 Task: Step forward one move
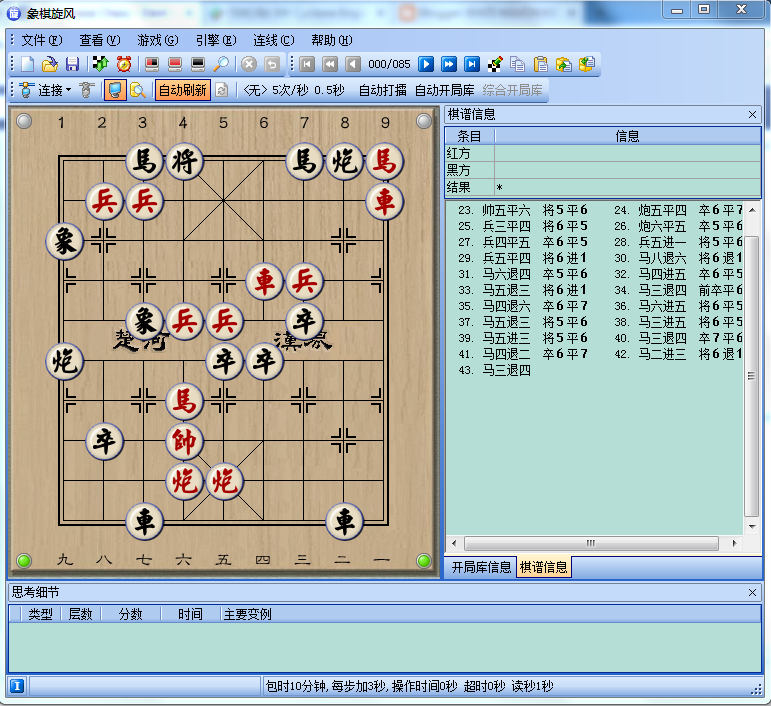click(426, 64)
